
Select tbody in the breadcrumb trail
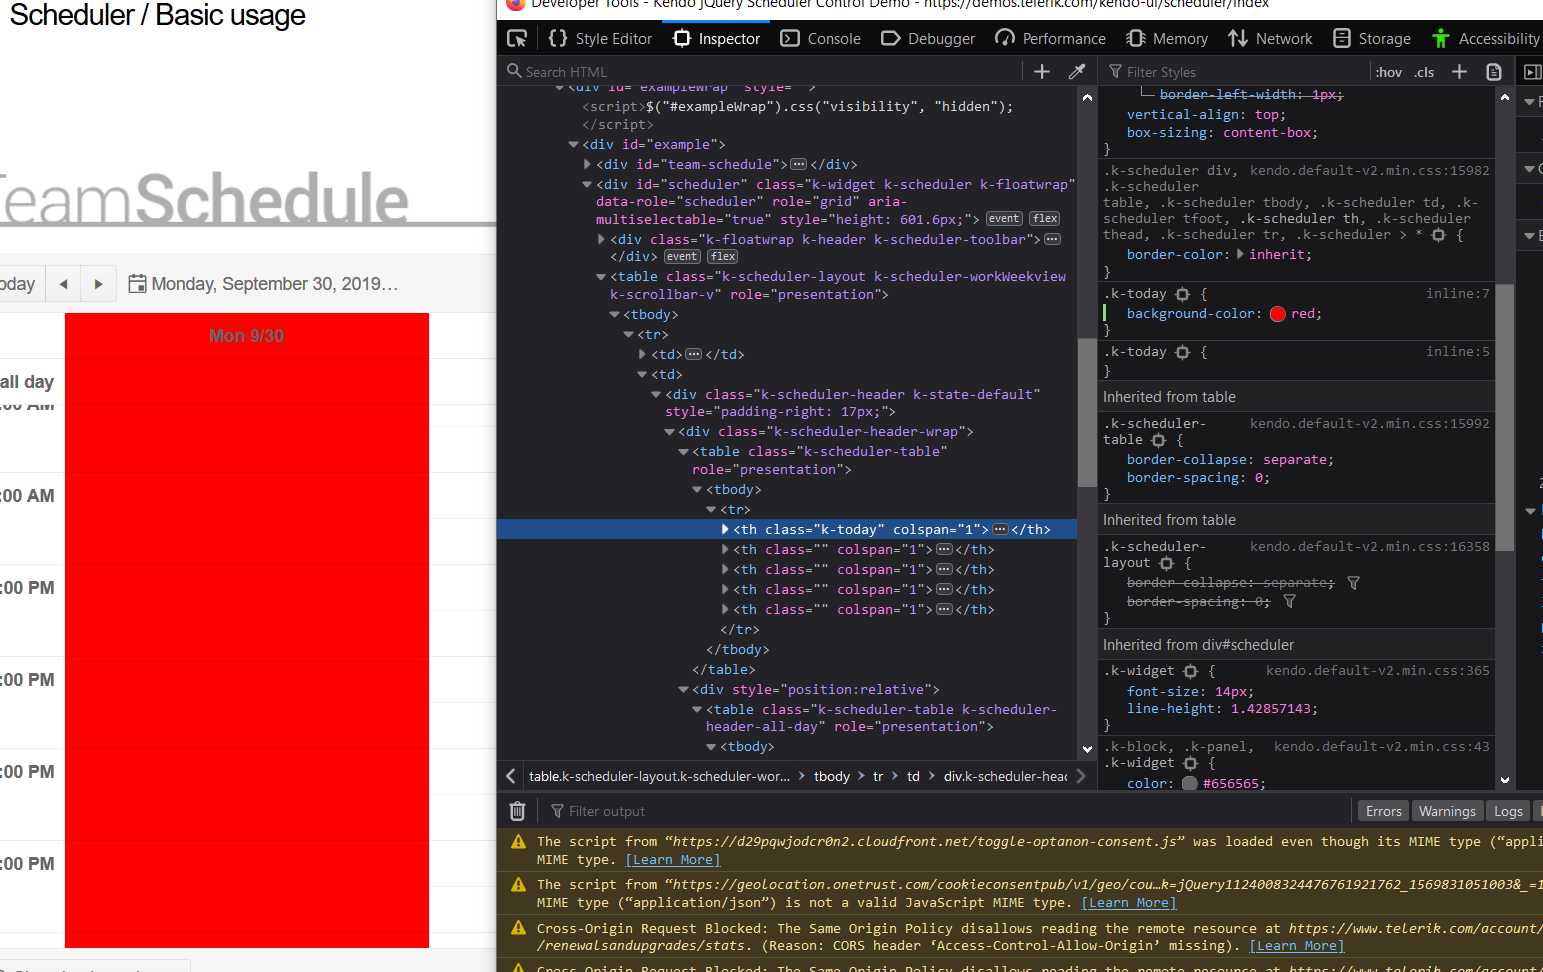point(831,776)
